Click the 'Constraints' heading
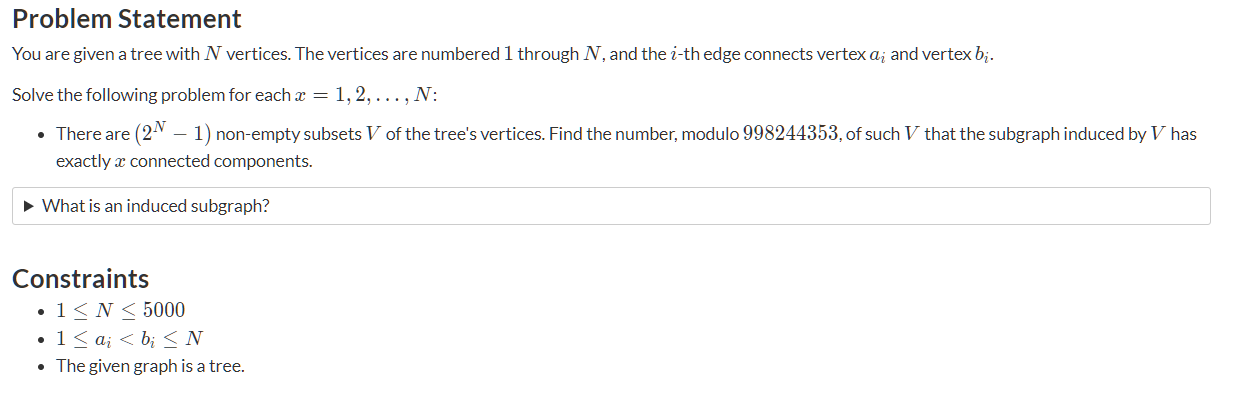 click(81, 279)
